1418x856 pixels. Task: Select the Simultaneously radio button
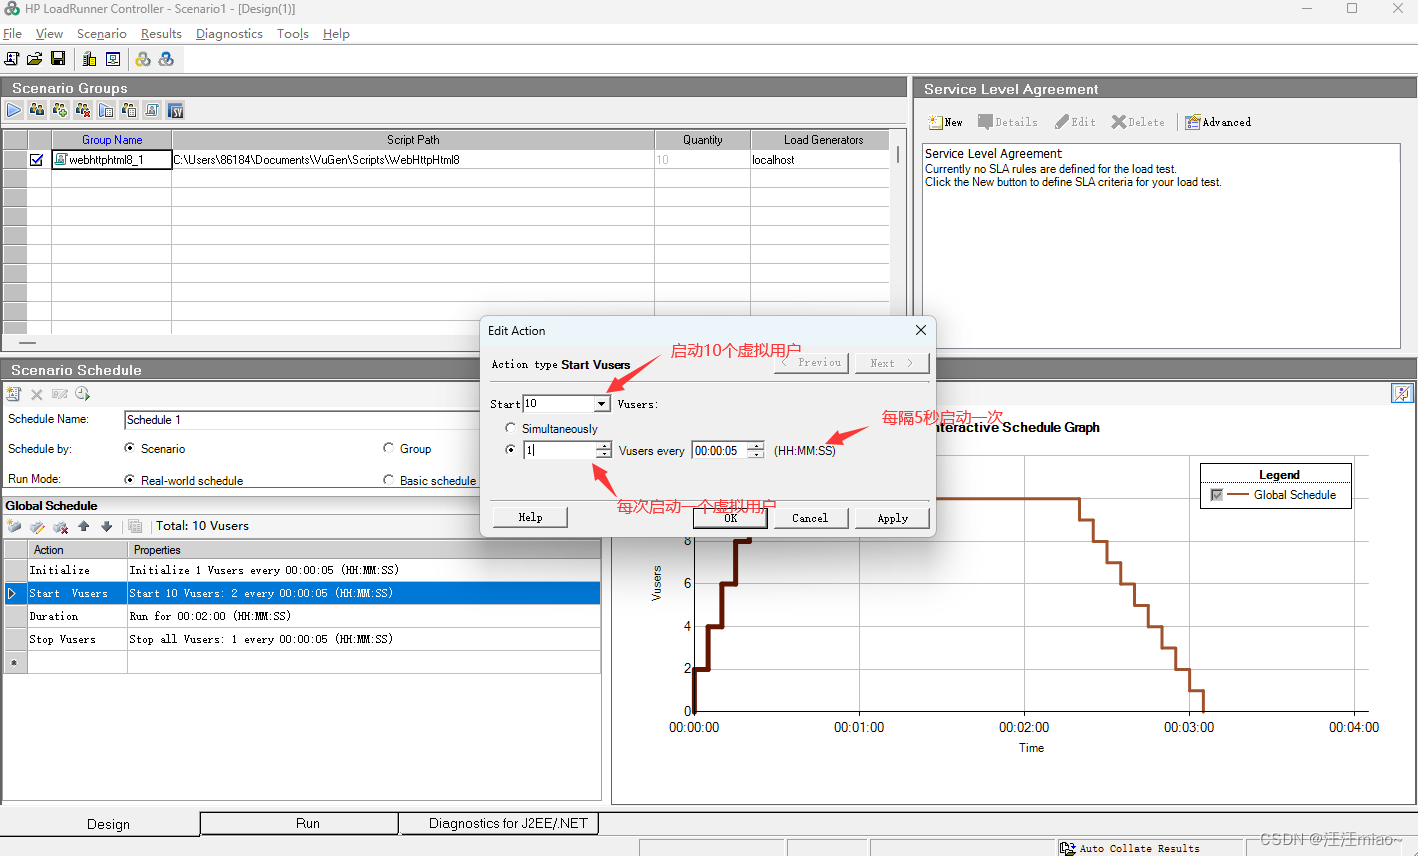click(x=511, y=428)
